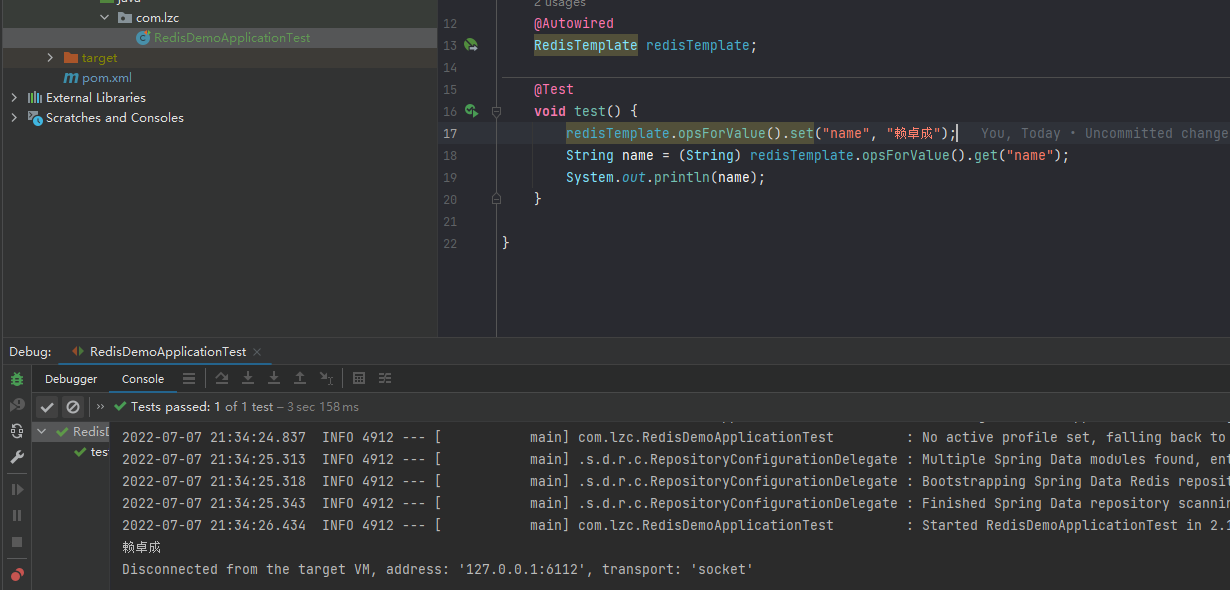
Task: Click the Pause Program icon
Action: click(17, 515)
